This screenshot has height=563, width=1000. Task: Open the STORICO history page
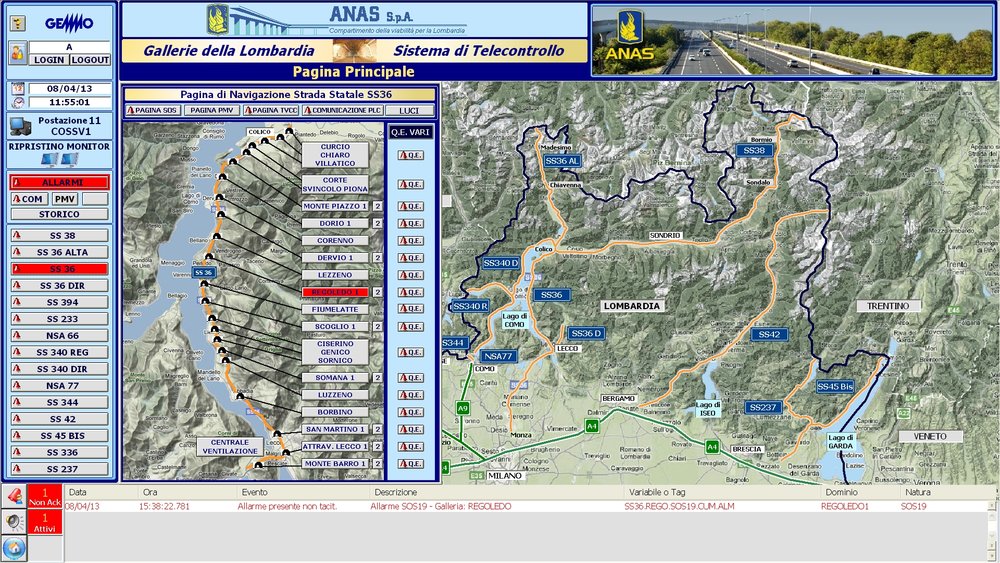(x=59, y=214)
